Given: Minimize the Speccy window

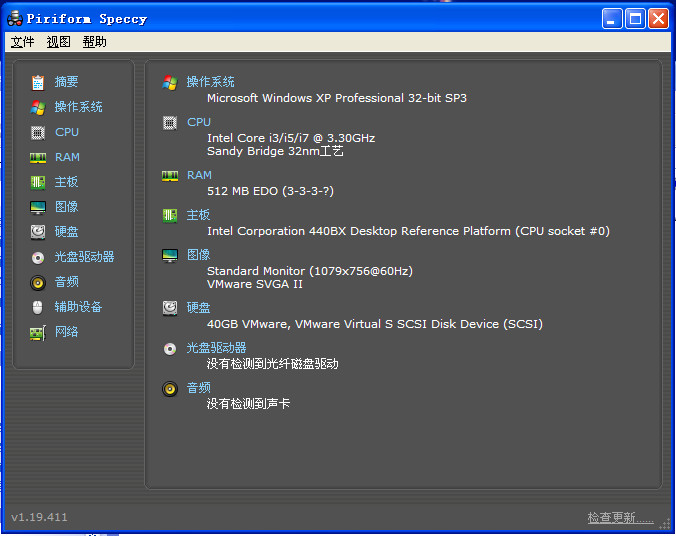Looking at the screenshot, I should point(612,19).
